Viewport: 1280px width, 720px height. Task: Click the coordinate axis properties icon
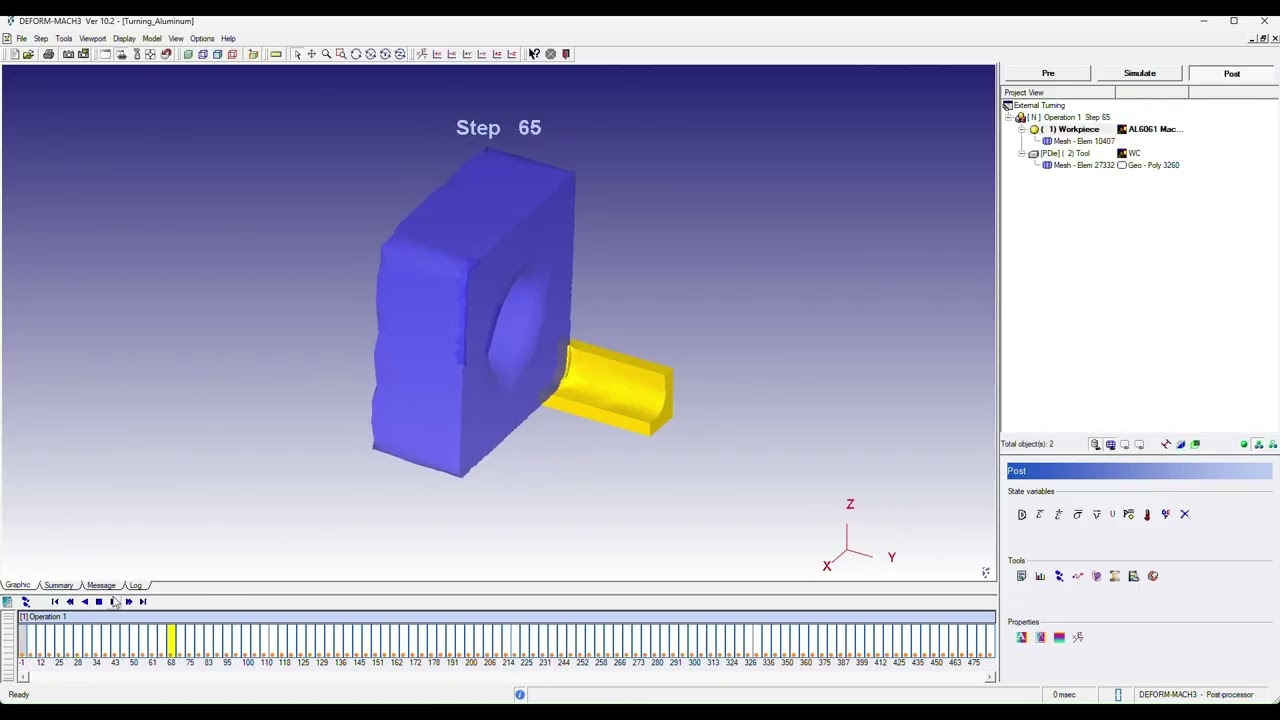click(x=1078, y=637)
